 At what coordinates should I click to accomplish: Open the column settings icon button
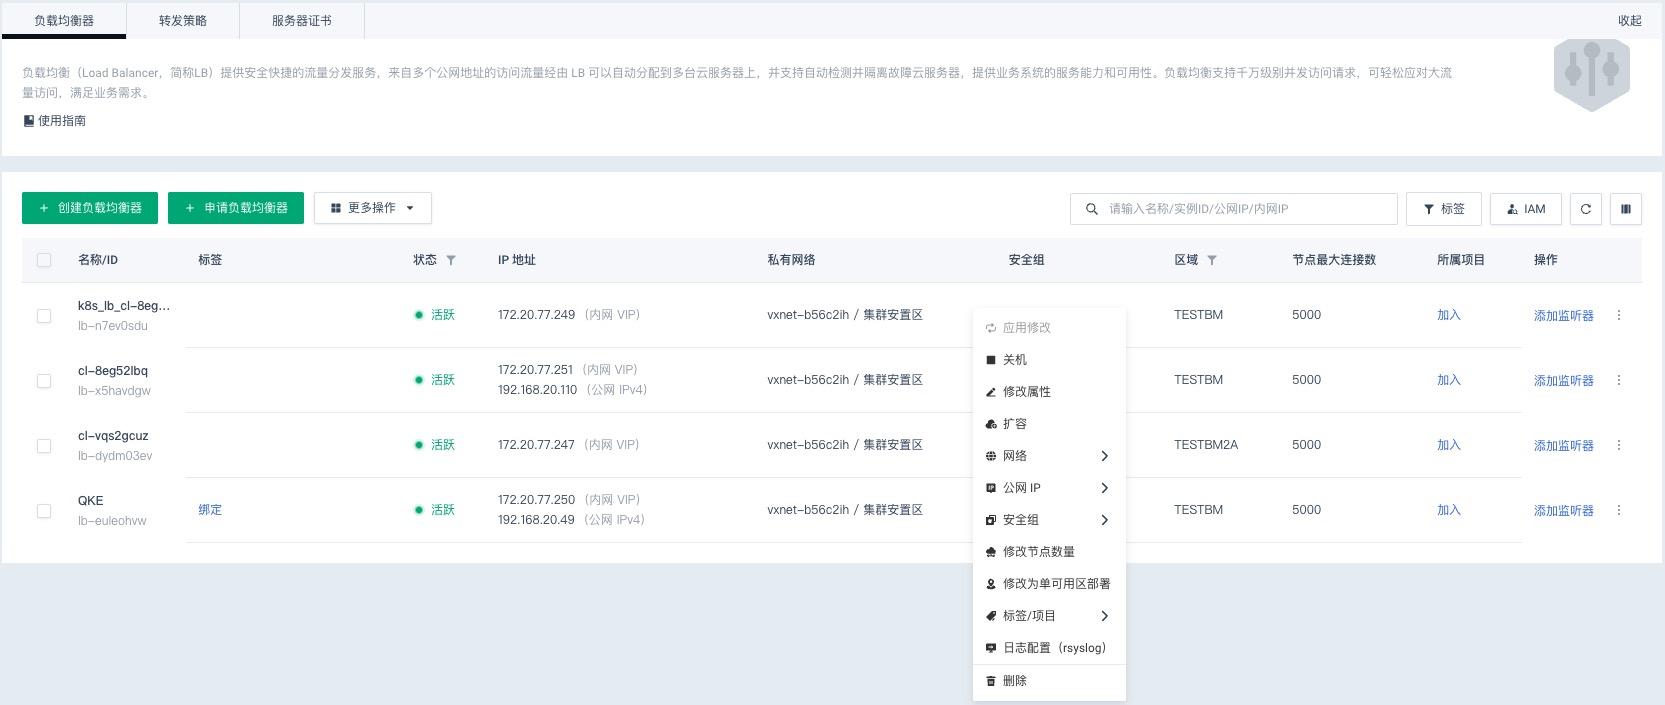1625,209
